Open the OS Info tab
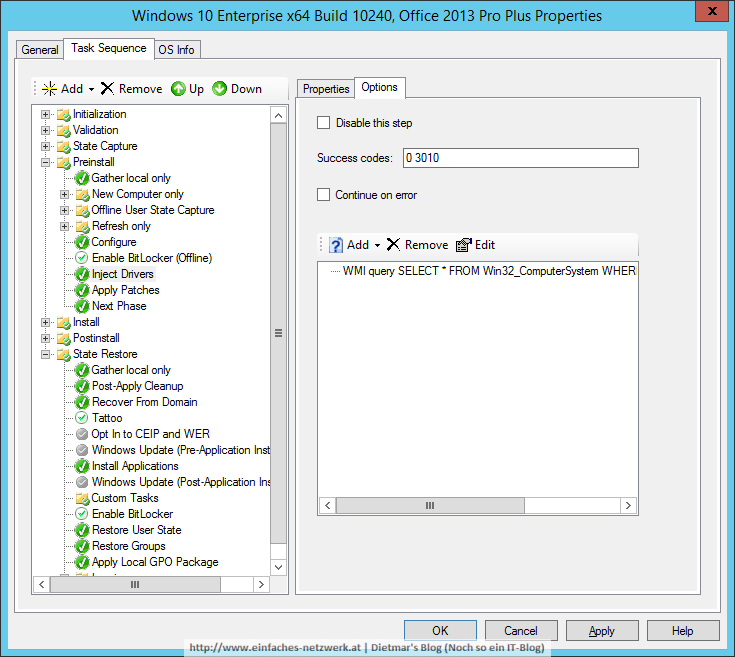The image size is (735, 657). (x=176, y=50)
